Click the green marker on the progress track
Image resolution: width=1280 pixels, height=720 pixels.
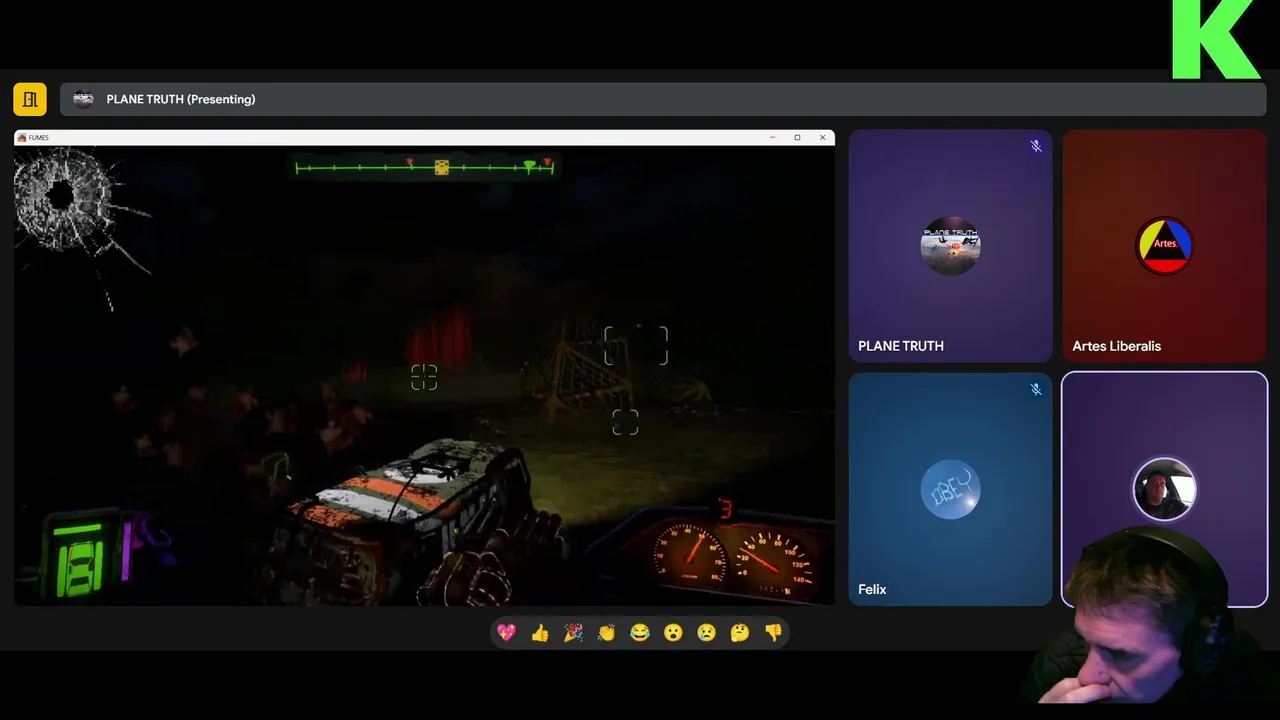pyautogui.click(x=529, y=167)
